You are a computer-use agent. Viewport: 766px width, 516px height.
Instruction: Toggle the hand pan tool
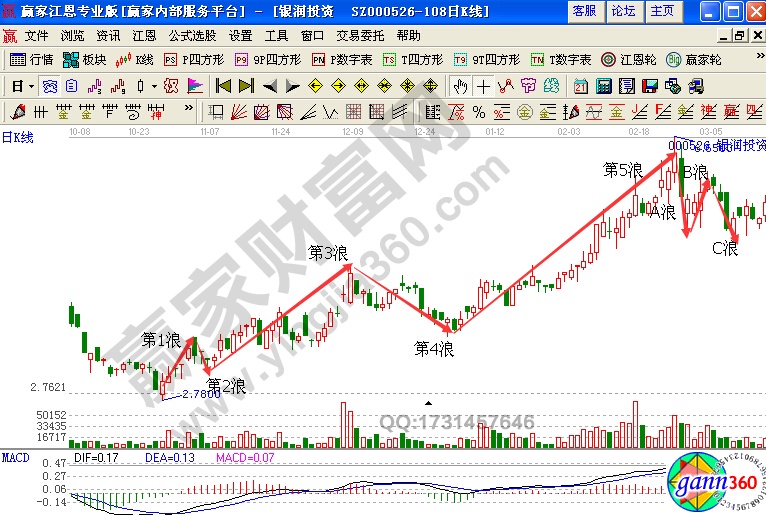tap(460, 86)
